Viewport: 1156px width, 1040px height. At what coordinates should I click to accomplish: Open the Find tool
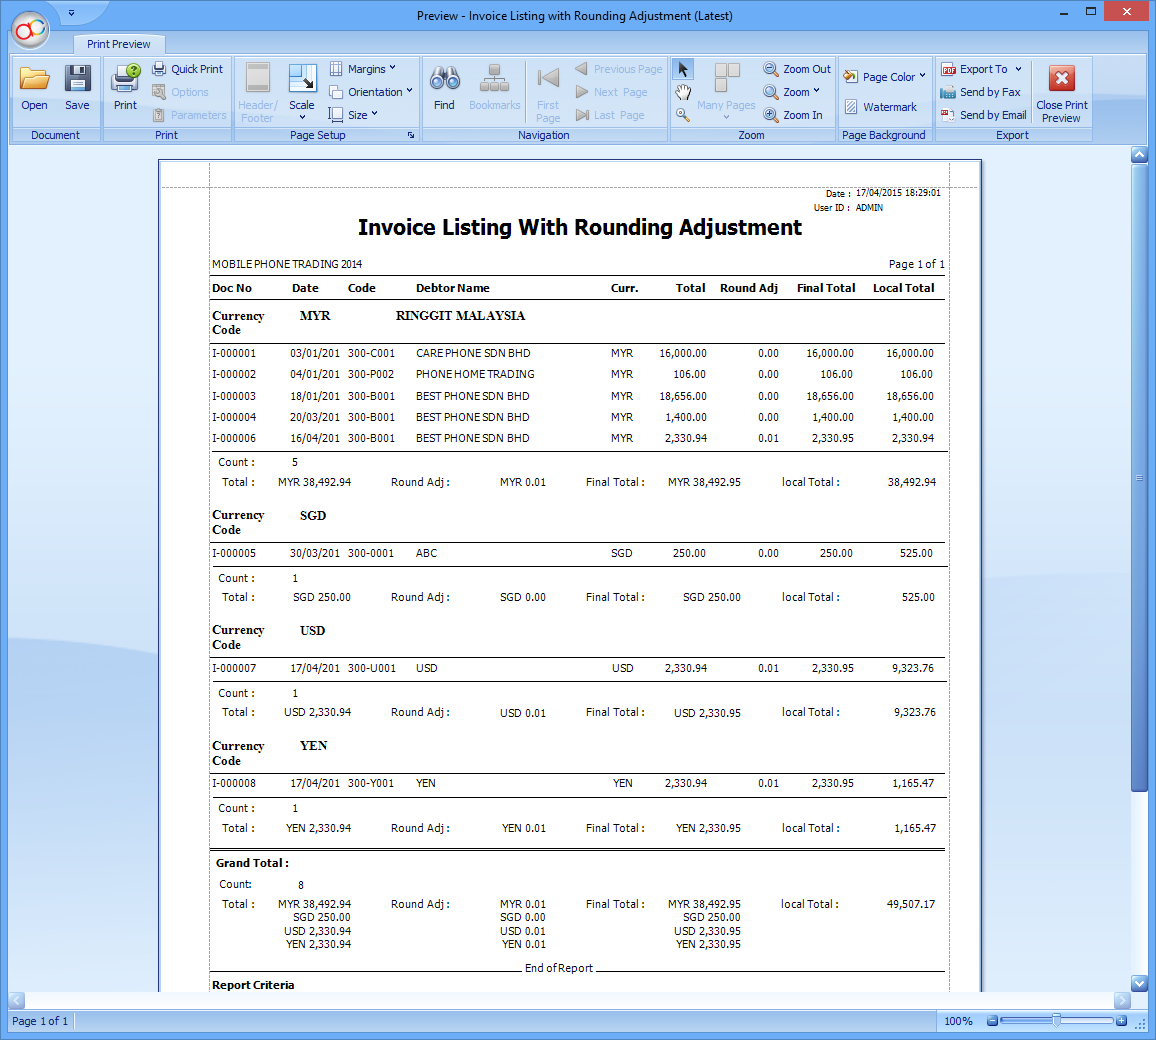tap(443, 85)
